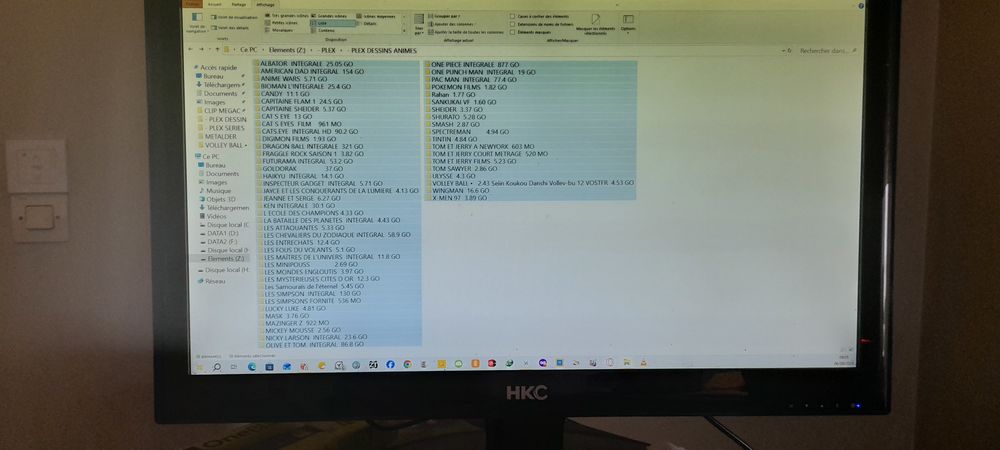
Task: Select the Contenu layout option
Action: (x=323, y=30)
